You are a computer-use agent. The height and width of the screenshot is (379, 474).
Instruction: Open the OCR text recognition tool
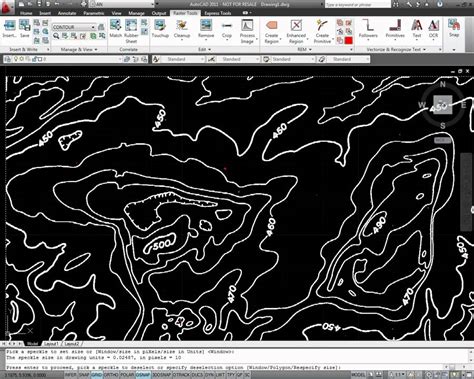tap(433, 29)
